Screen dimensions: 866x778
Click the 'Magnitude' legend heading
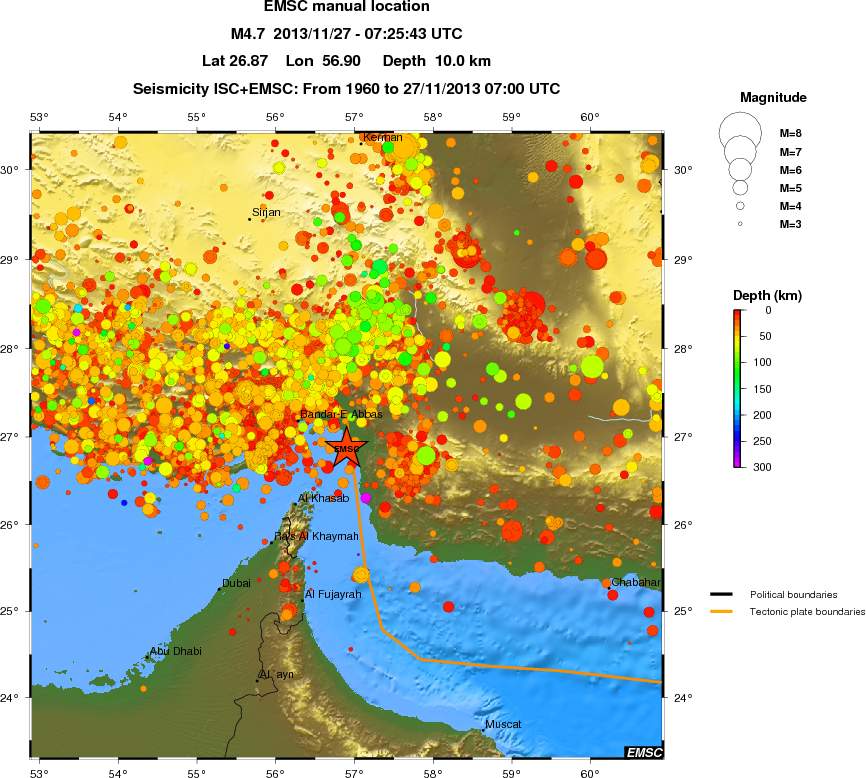click(x=773, y=98)
